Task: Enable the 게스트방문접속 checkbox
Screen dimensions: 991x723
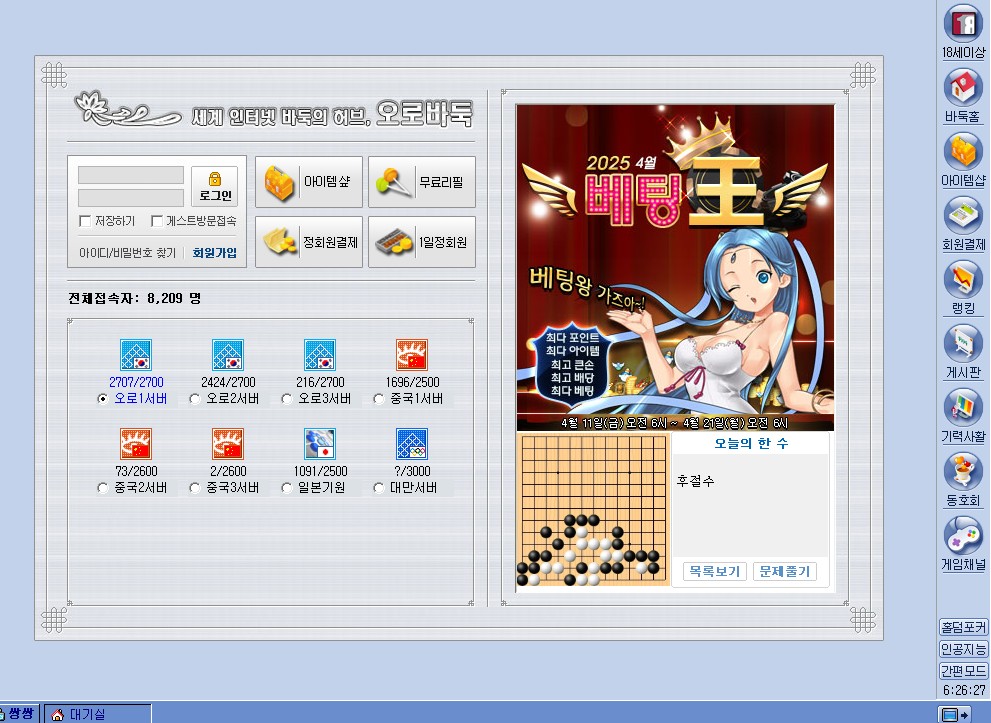Action: pos(157,221)
